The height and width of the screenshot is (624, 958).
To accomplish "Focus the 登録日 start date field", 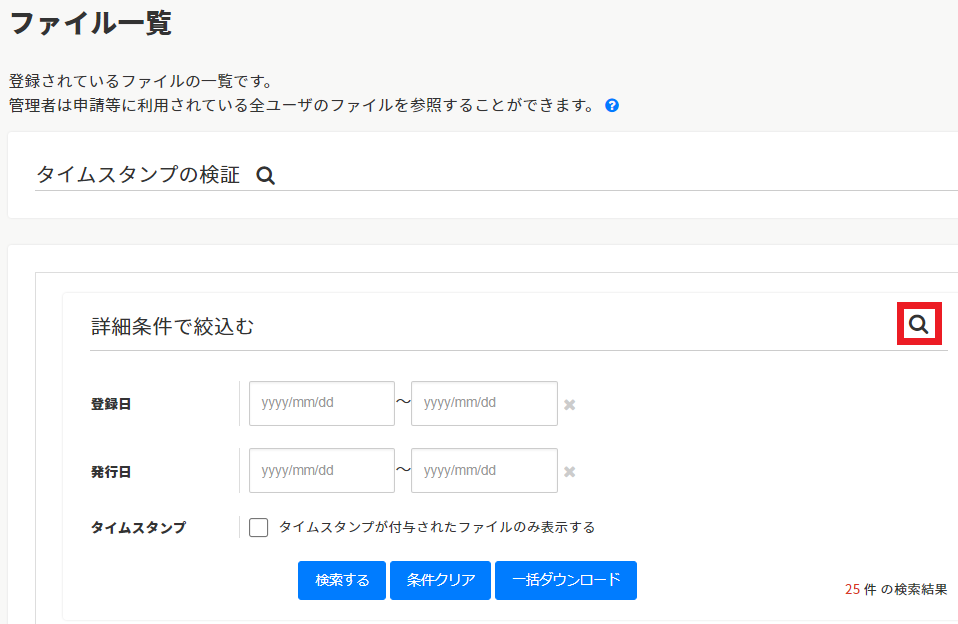I will pyautogui.click(x=321, y=404).
